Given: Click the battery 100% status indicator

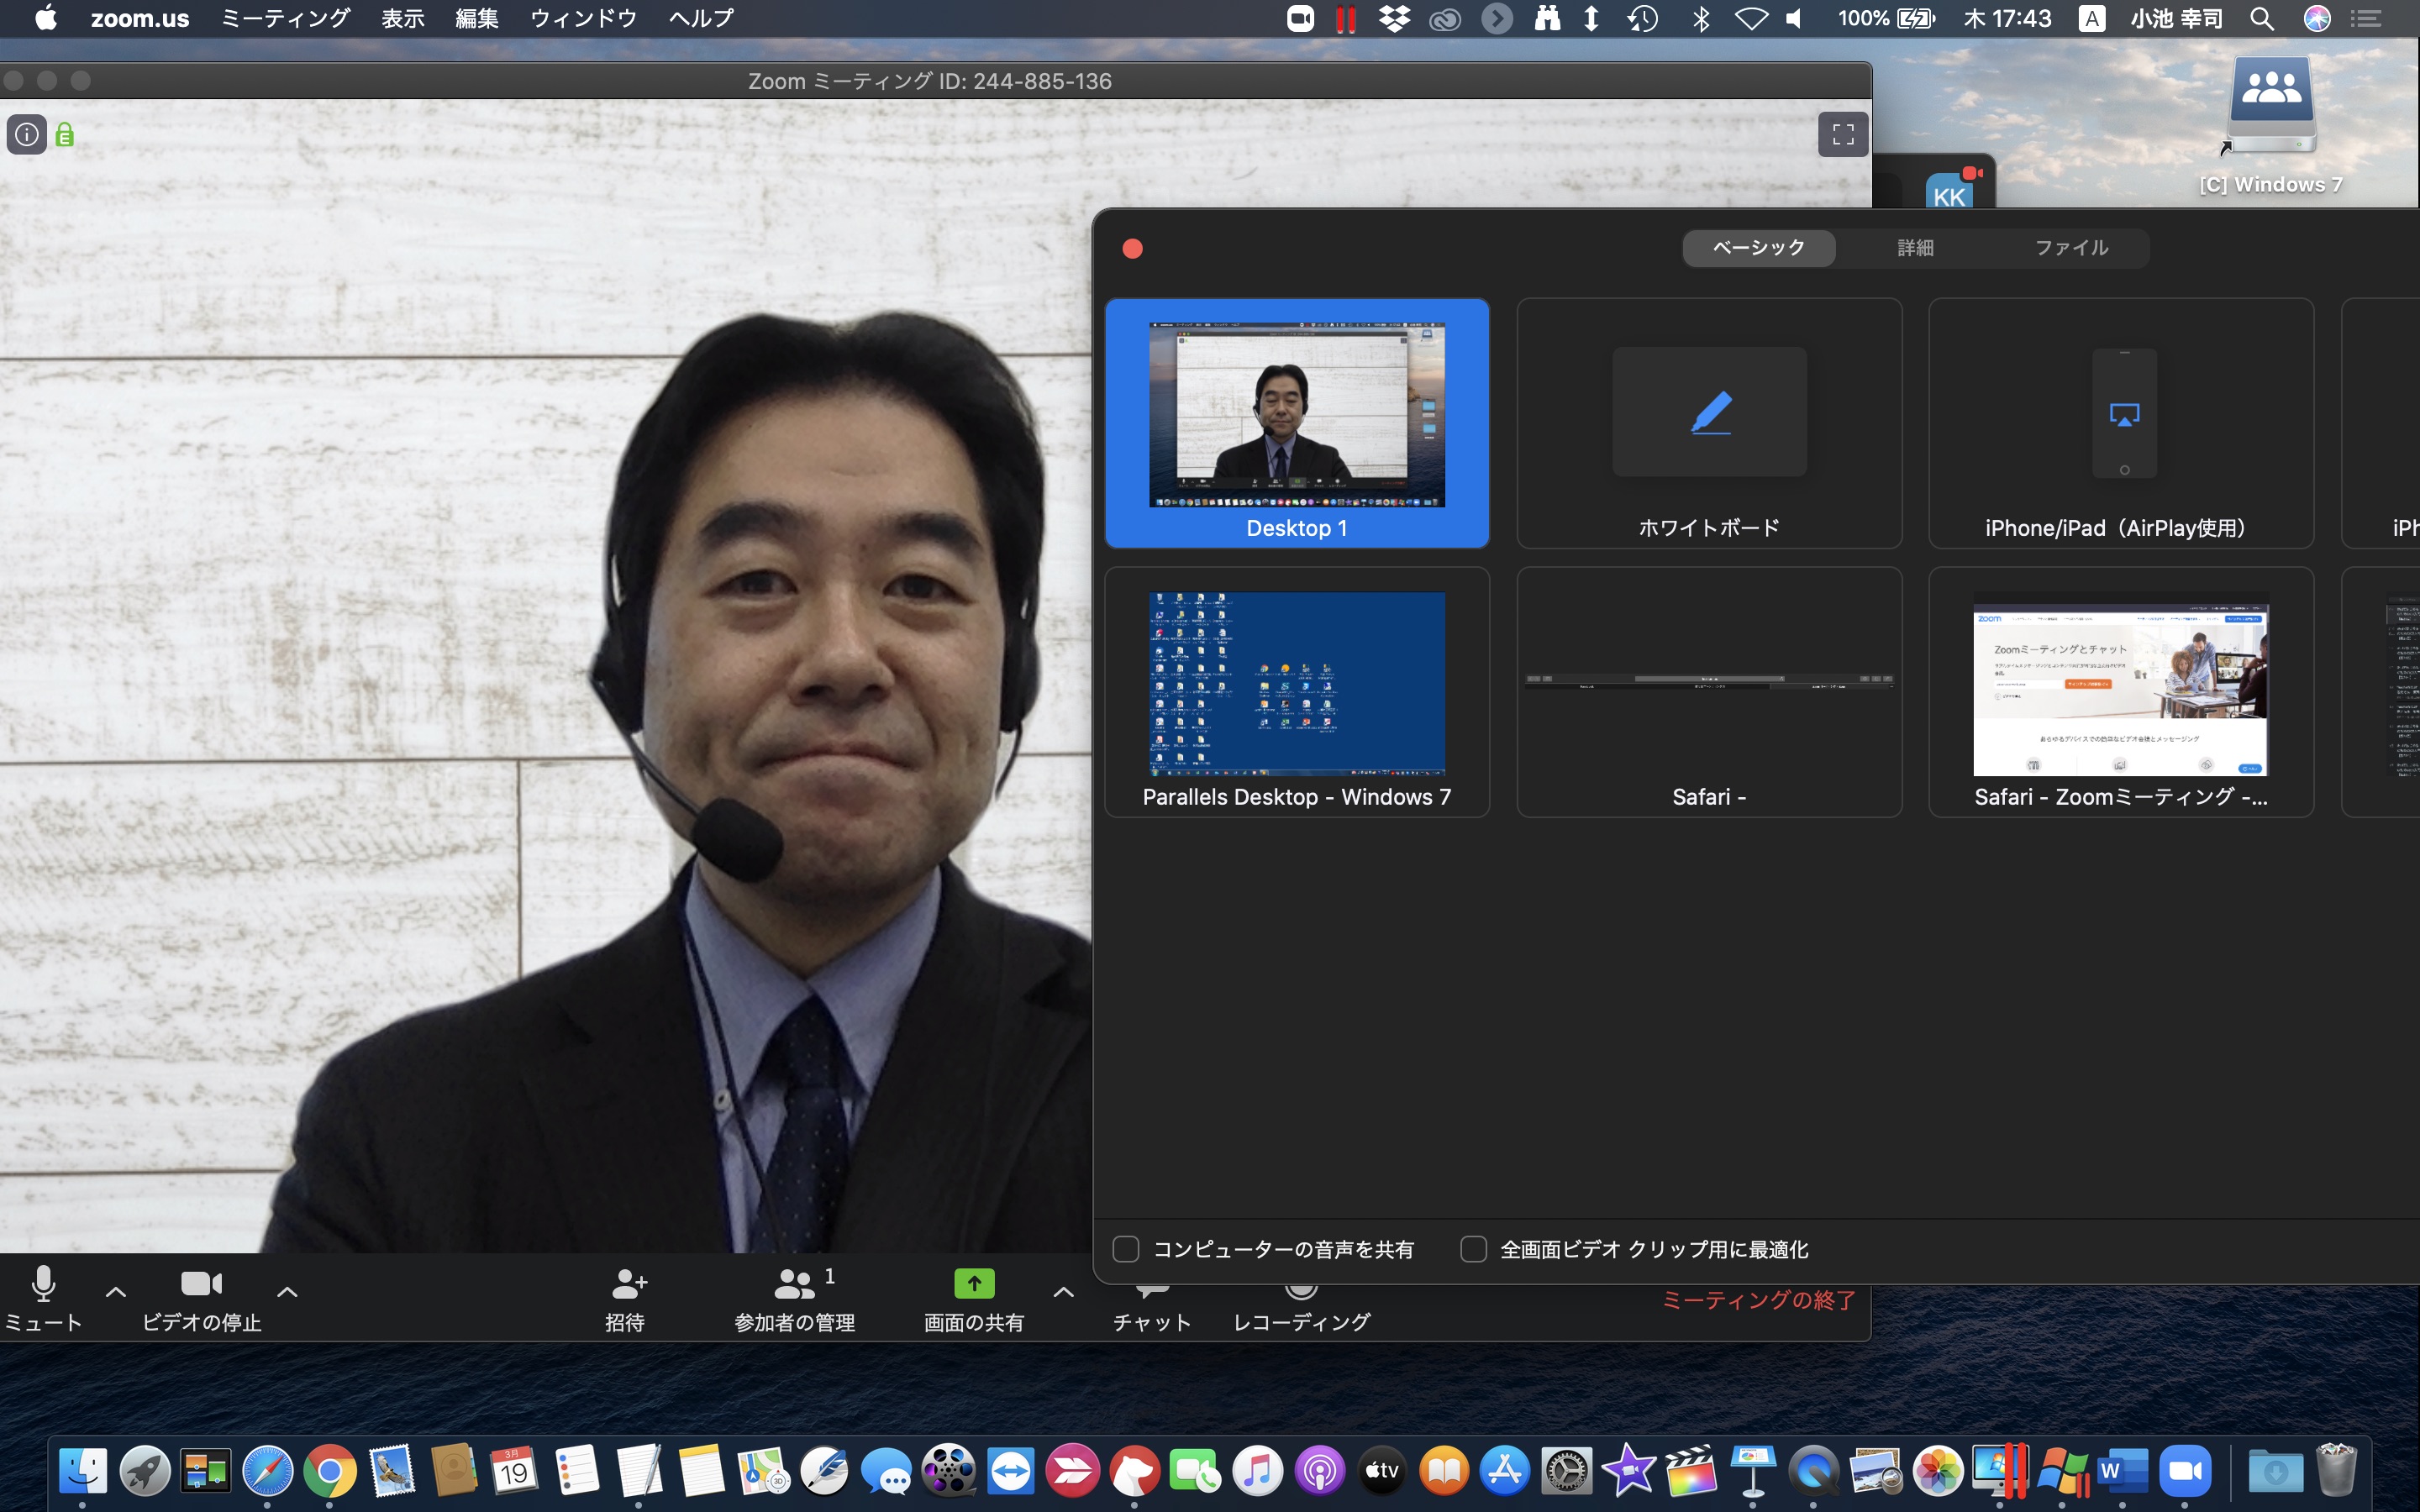Looking at the screenshot, I should [1886, 18].
